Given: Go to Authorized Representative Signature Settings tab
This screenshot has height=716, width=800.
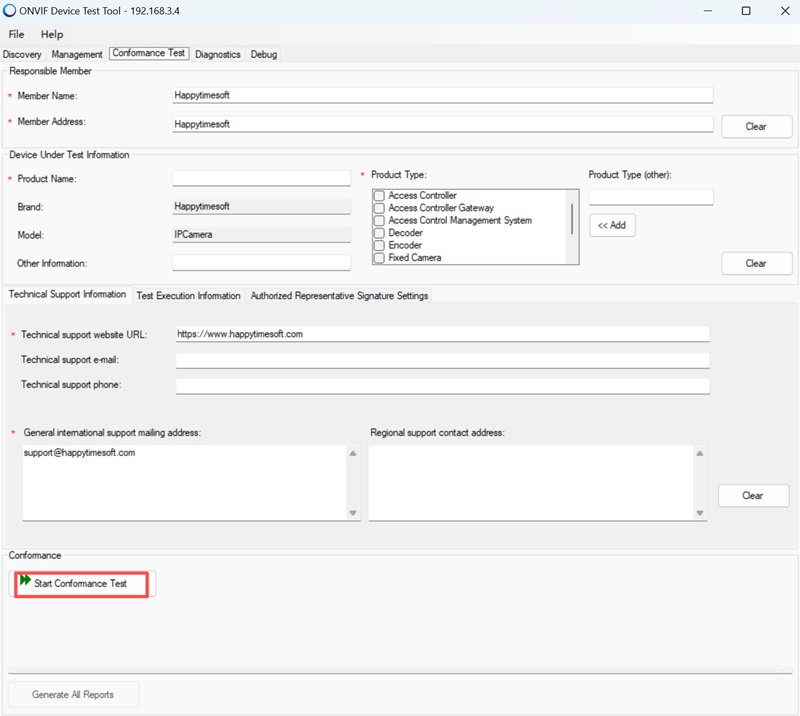Looking at the screenshot, I should click(339, 296).
